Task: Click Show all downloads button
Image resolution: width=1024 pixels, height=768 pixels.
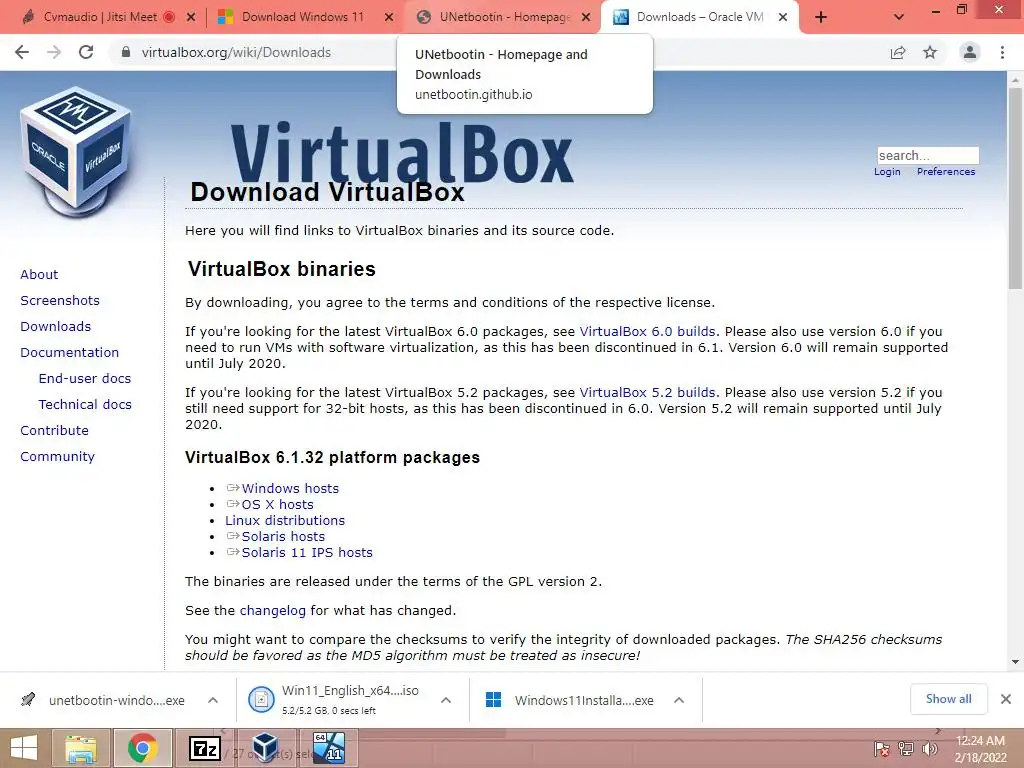Action: pyautogui.click(x=948, y=699)
